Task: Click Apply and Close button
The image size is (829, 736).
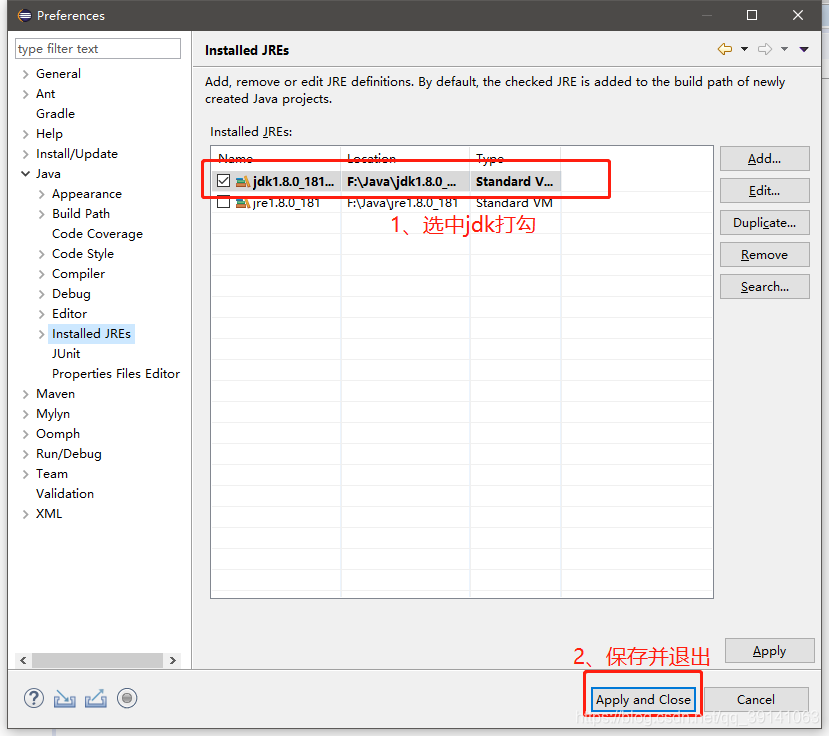Action: pos(643,700)
